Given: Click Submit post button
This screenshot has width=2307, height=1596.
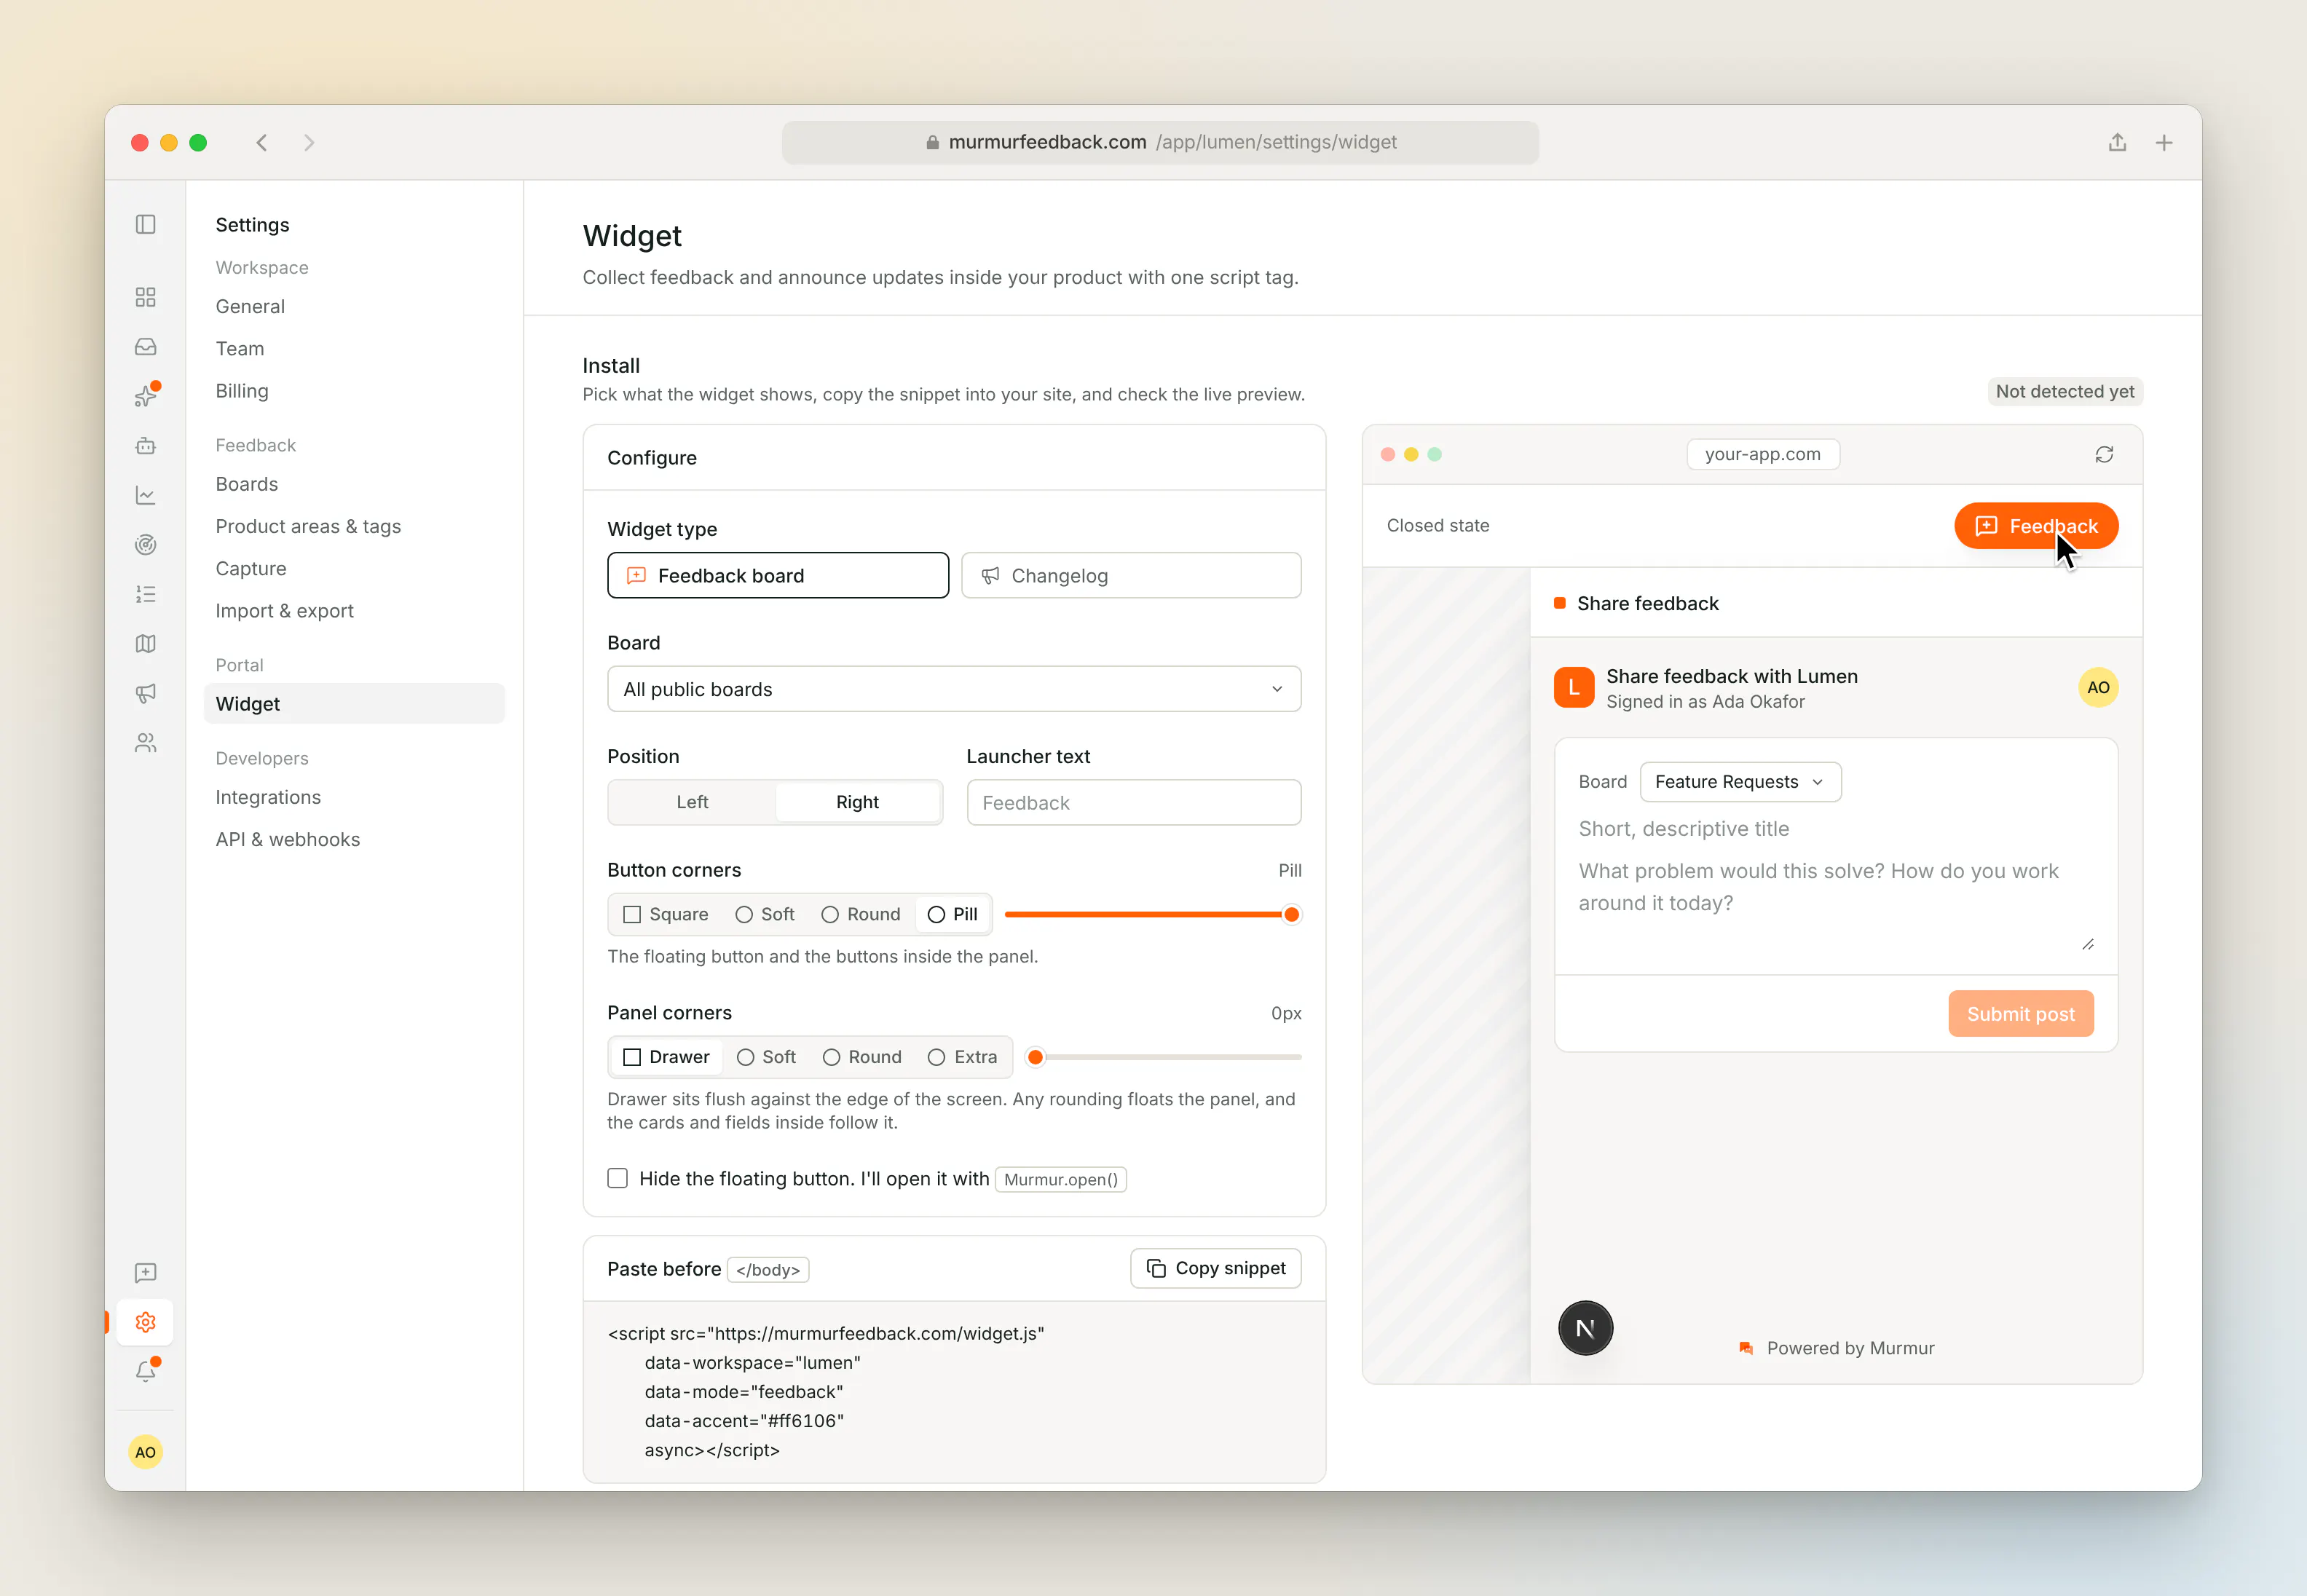Looking at the screenshot, I should (x=2021, y=1014).
